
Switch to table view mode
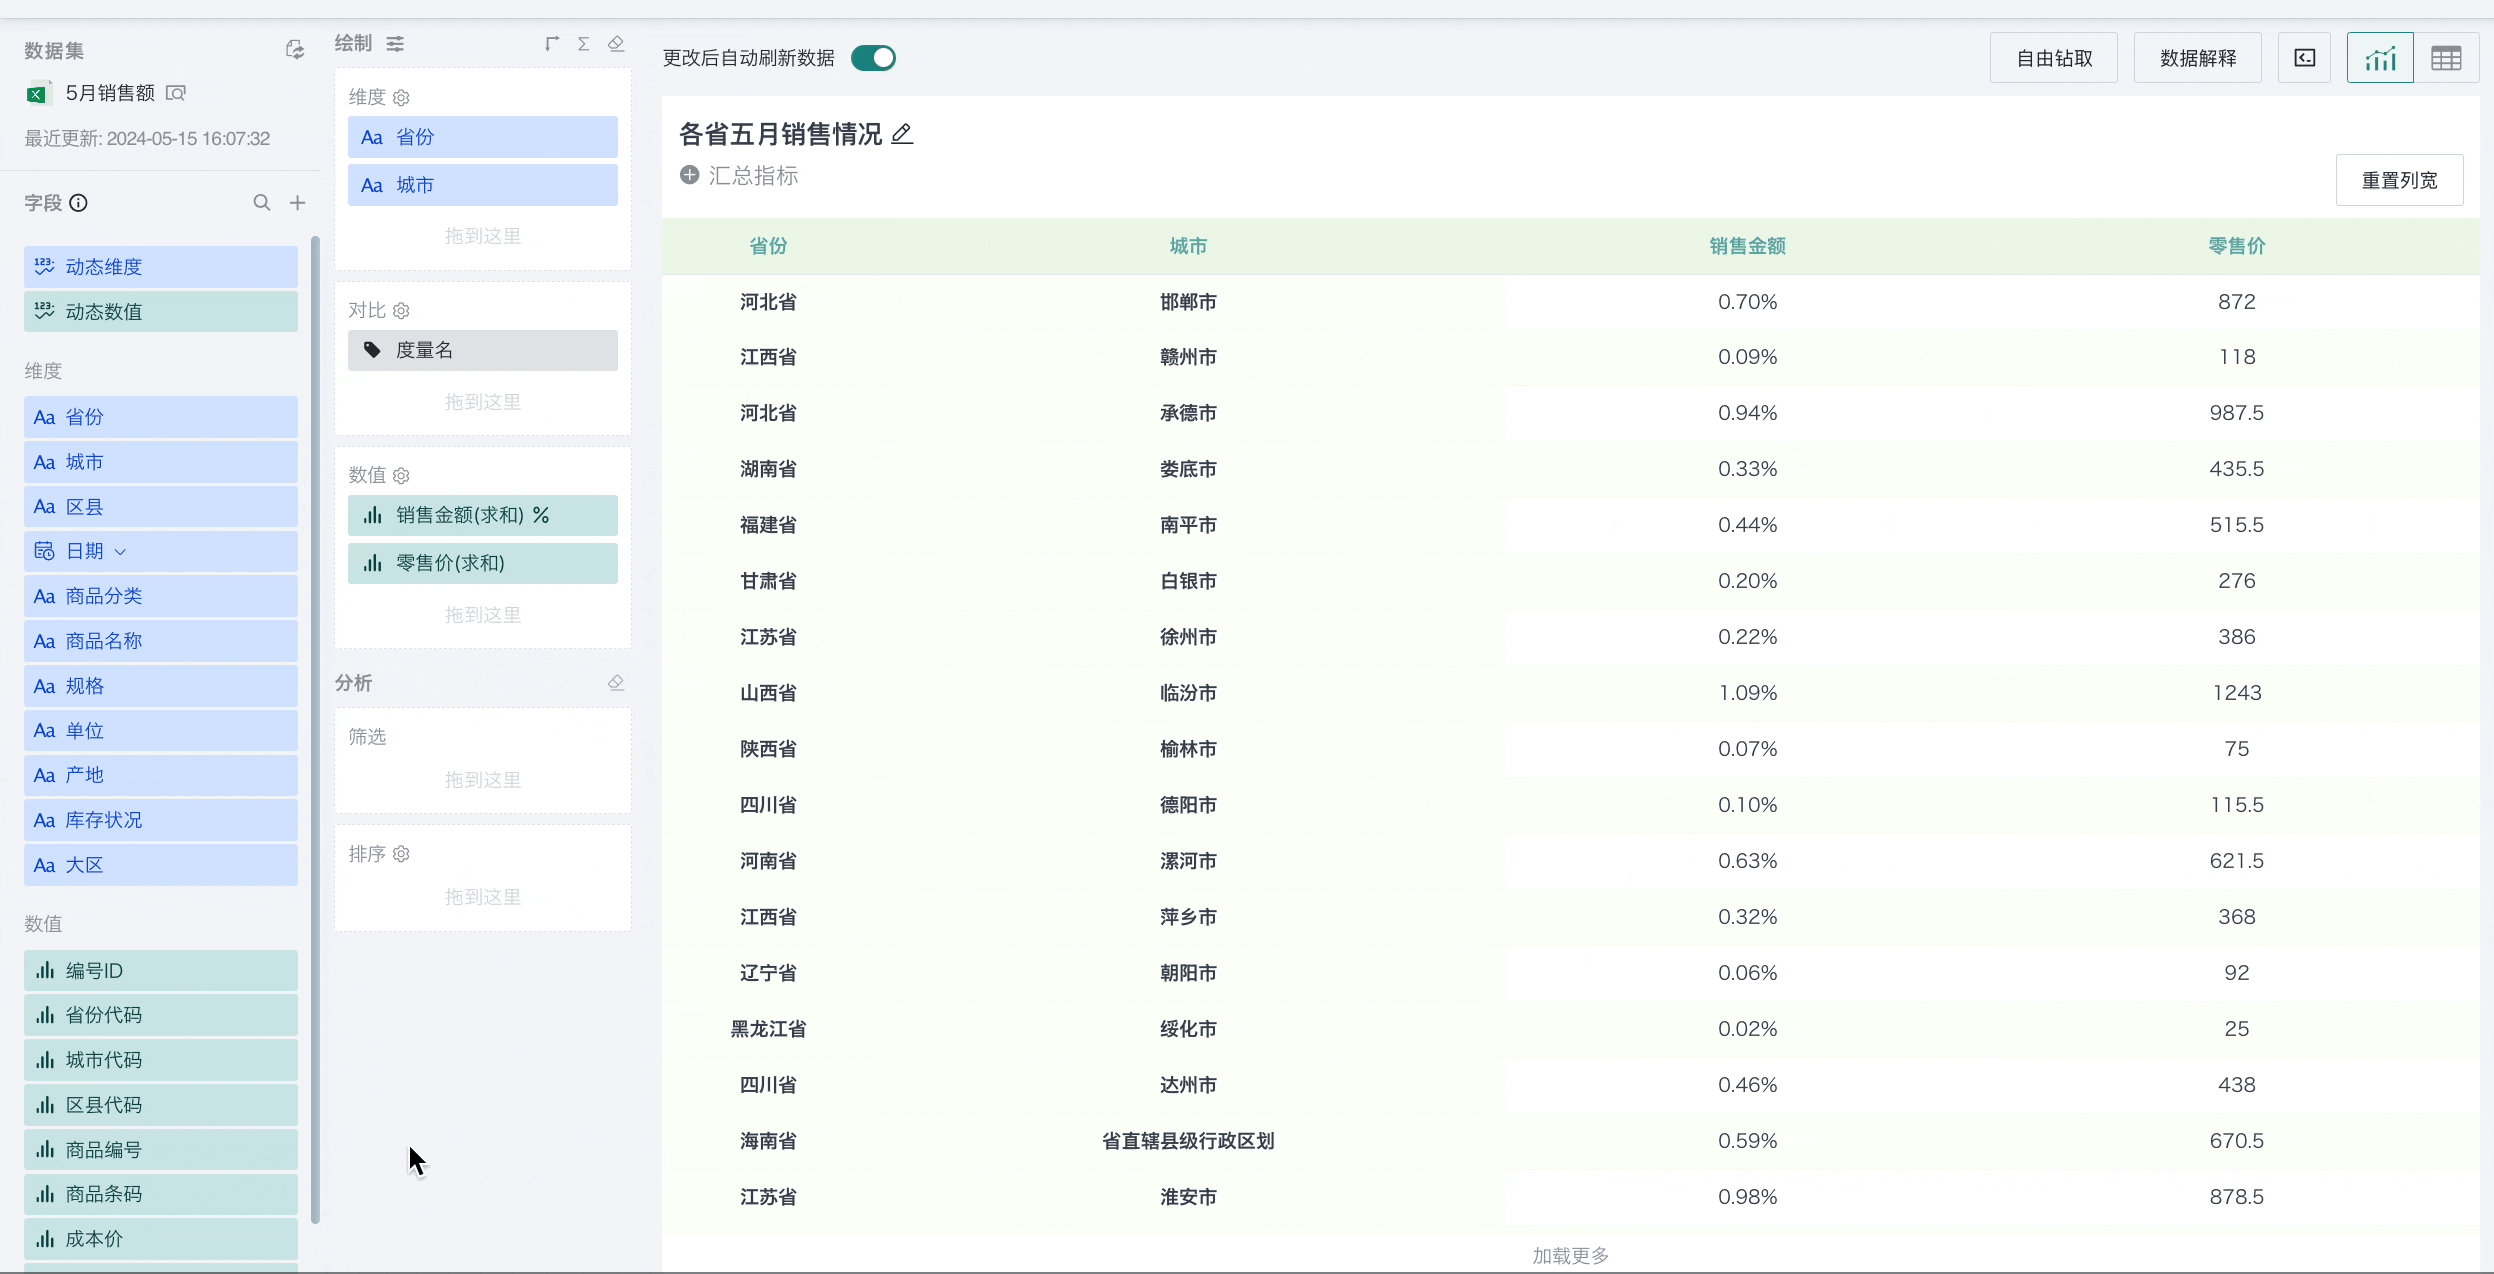click(x=2446, y=58)
